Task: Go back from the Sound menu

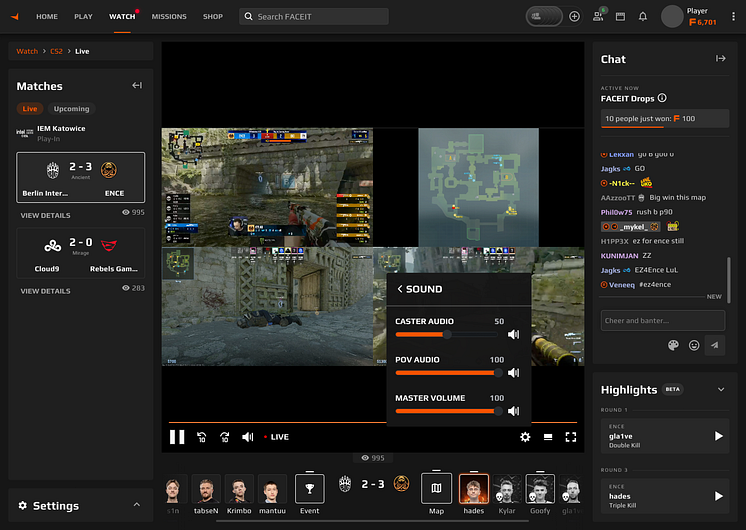Action: pyautogui.click(x=400, y=289)
